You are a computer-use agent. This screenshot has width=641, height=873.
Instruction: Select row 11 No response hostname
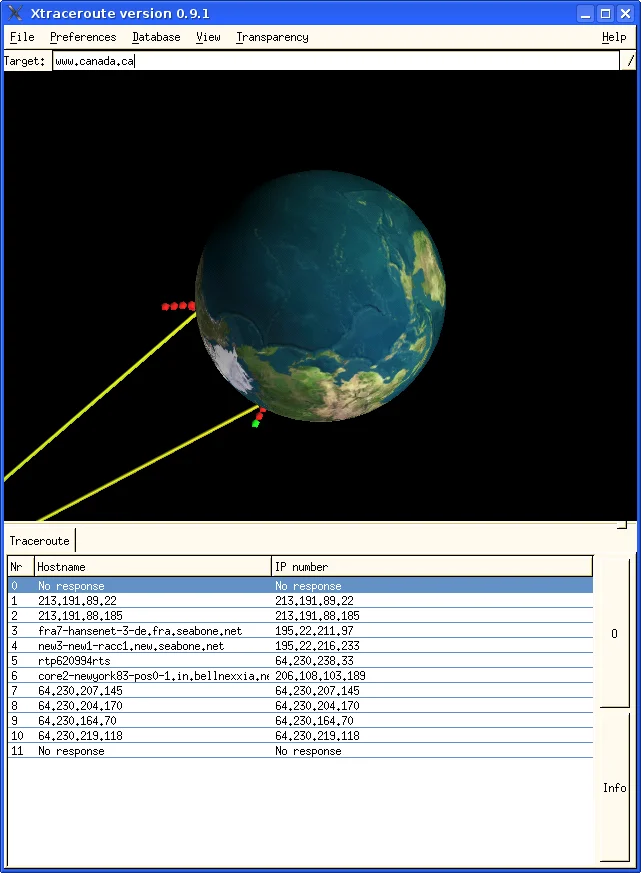coord(71,751)
